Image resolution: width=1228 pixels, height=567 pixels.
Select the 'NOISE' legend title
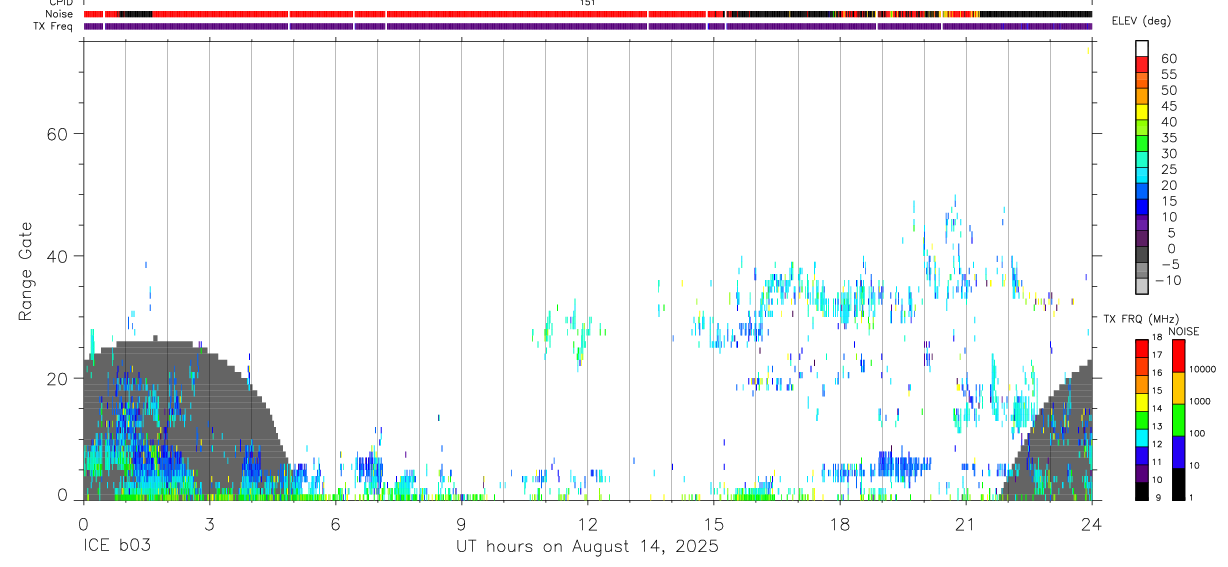pyautogui.click(x=1183, y=331)
